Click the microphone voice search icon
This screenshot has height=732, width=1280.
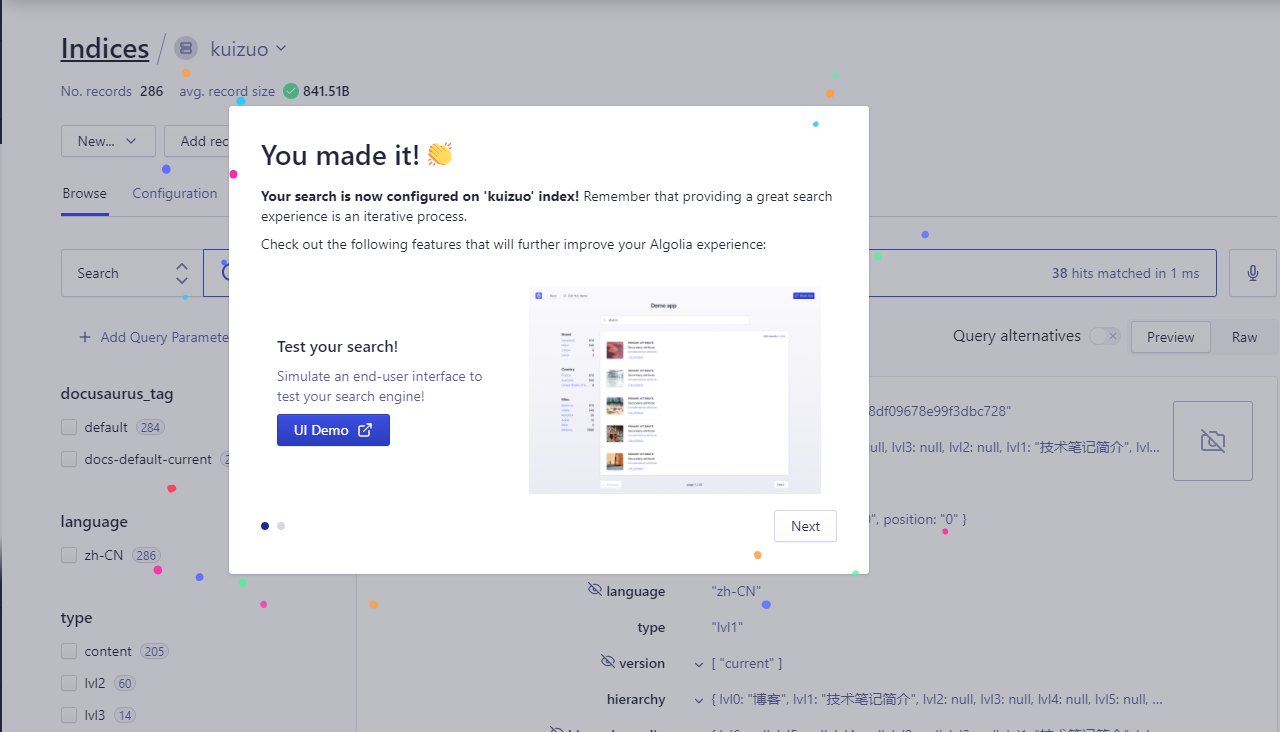[x=1252, y=273]
